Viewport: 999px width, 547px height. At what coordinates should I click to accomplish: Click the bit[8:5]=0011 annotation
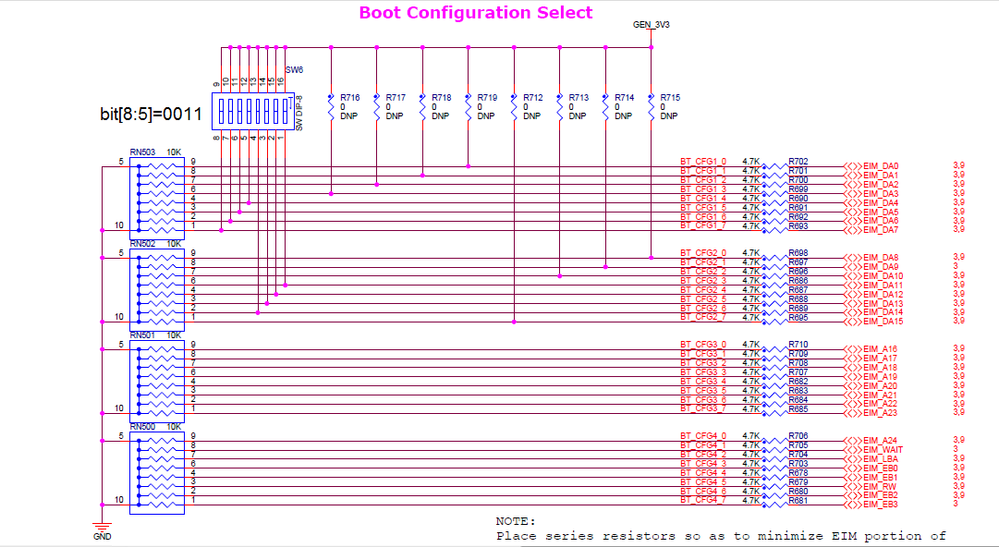tap(152, 115)
